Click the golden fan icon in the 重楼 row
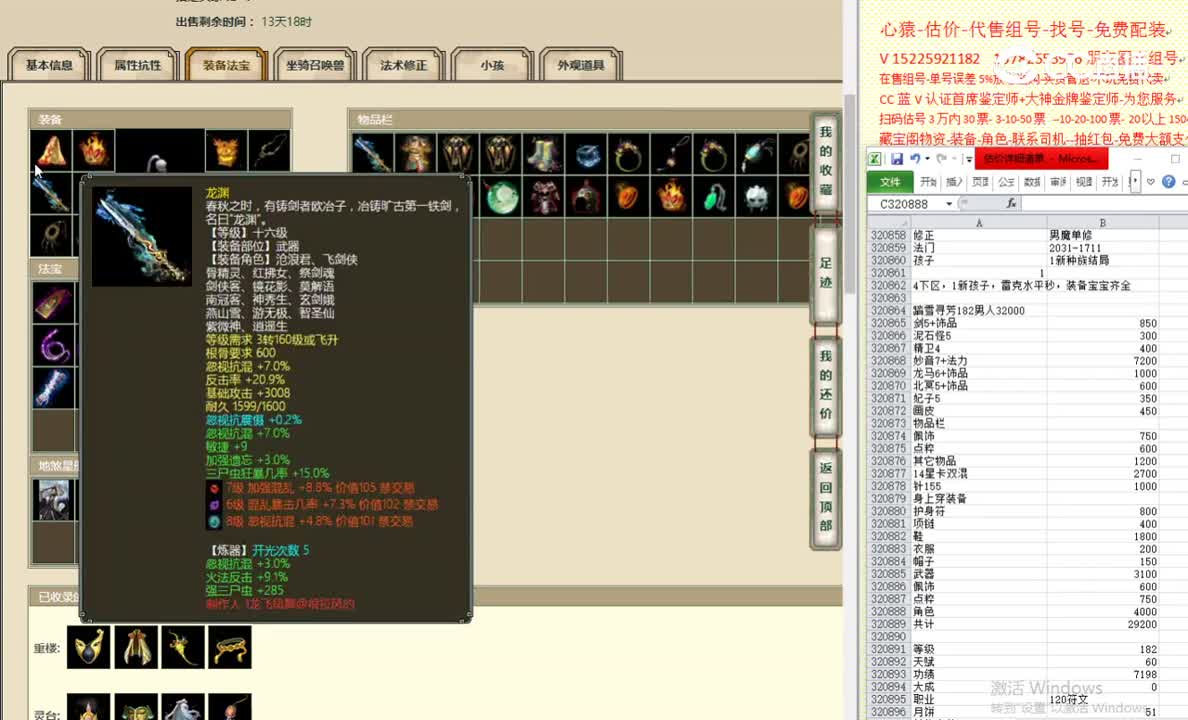The image size is (1188, 720). click(135, 647)
